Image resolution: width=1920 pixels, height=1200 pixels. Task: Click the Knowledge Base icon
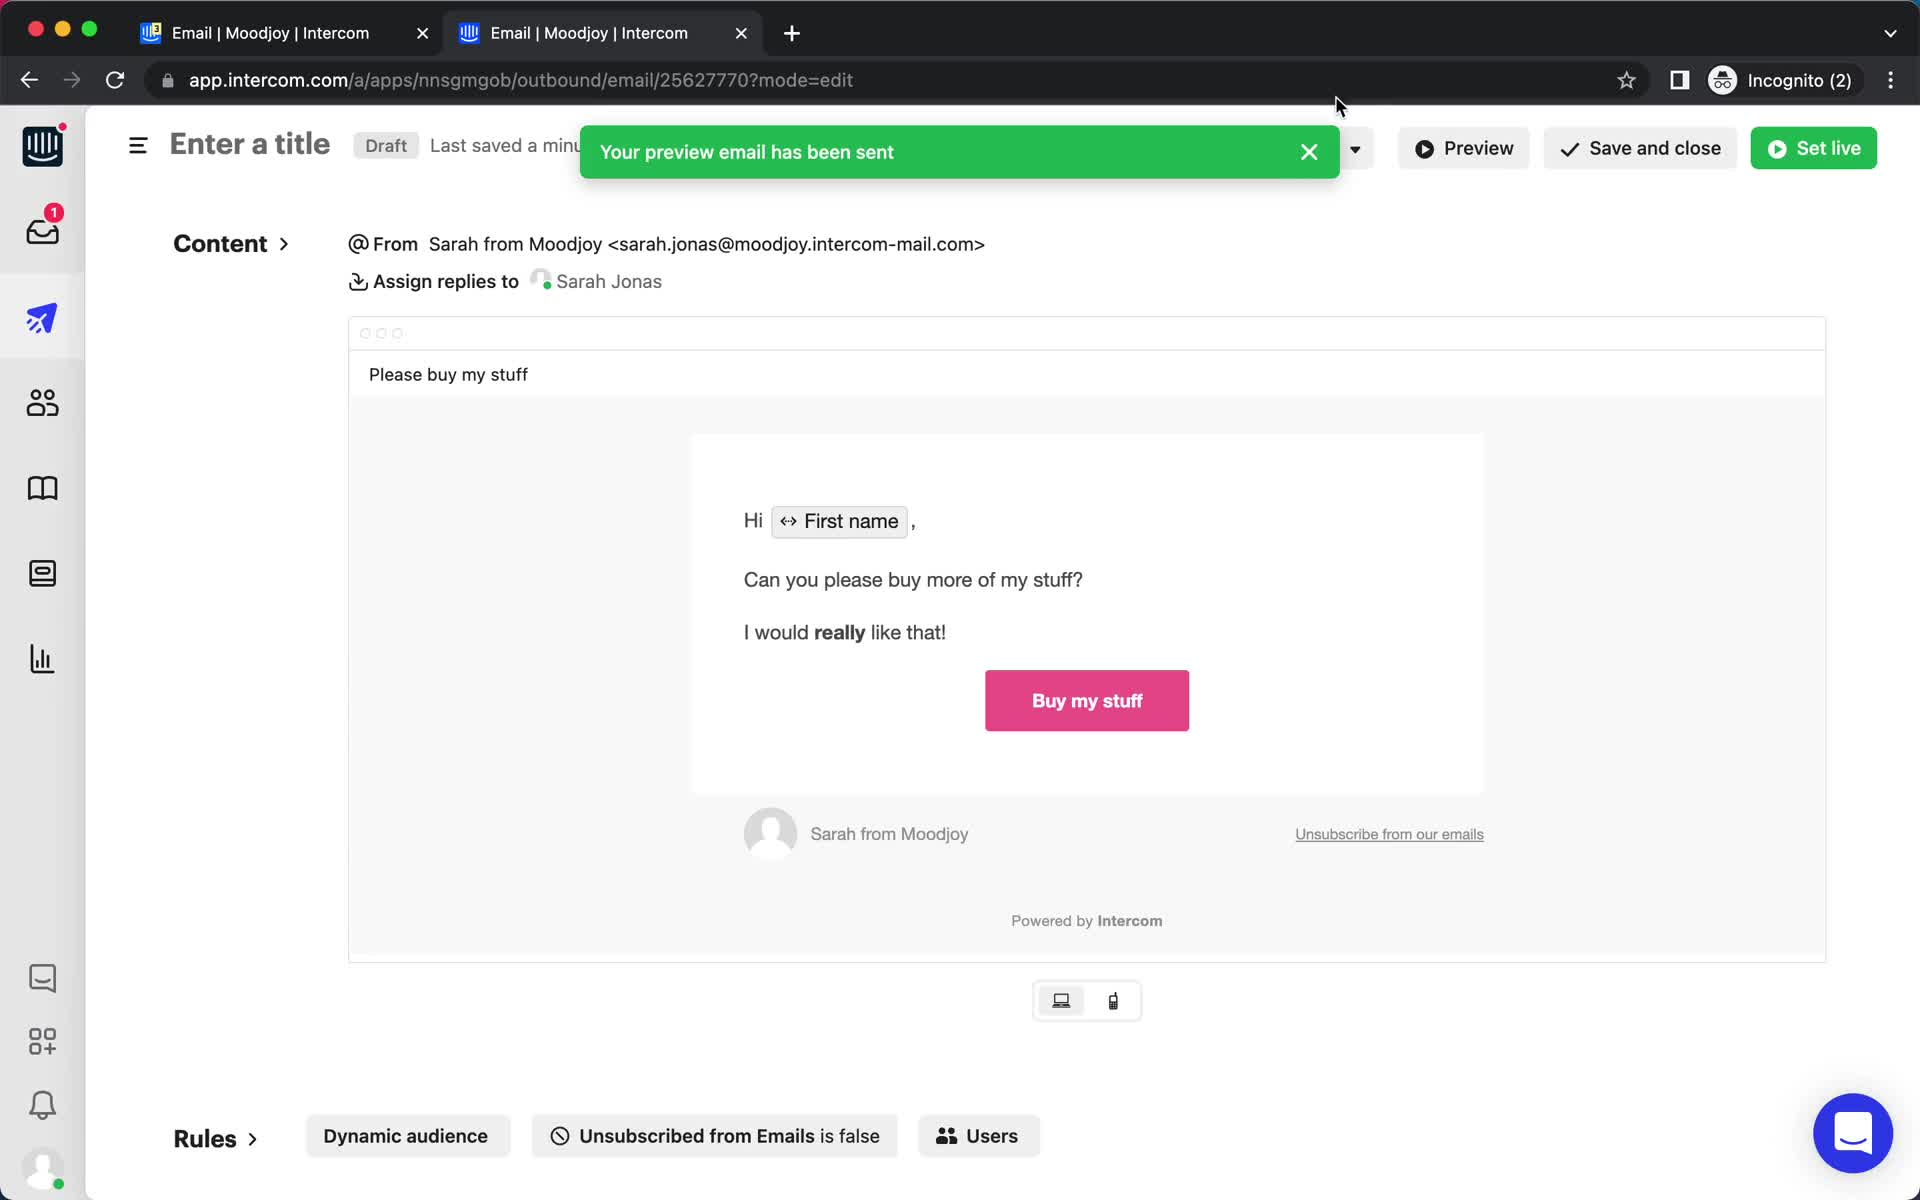click(x=41, y=488)
